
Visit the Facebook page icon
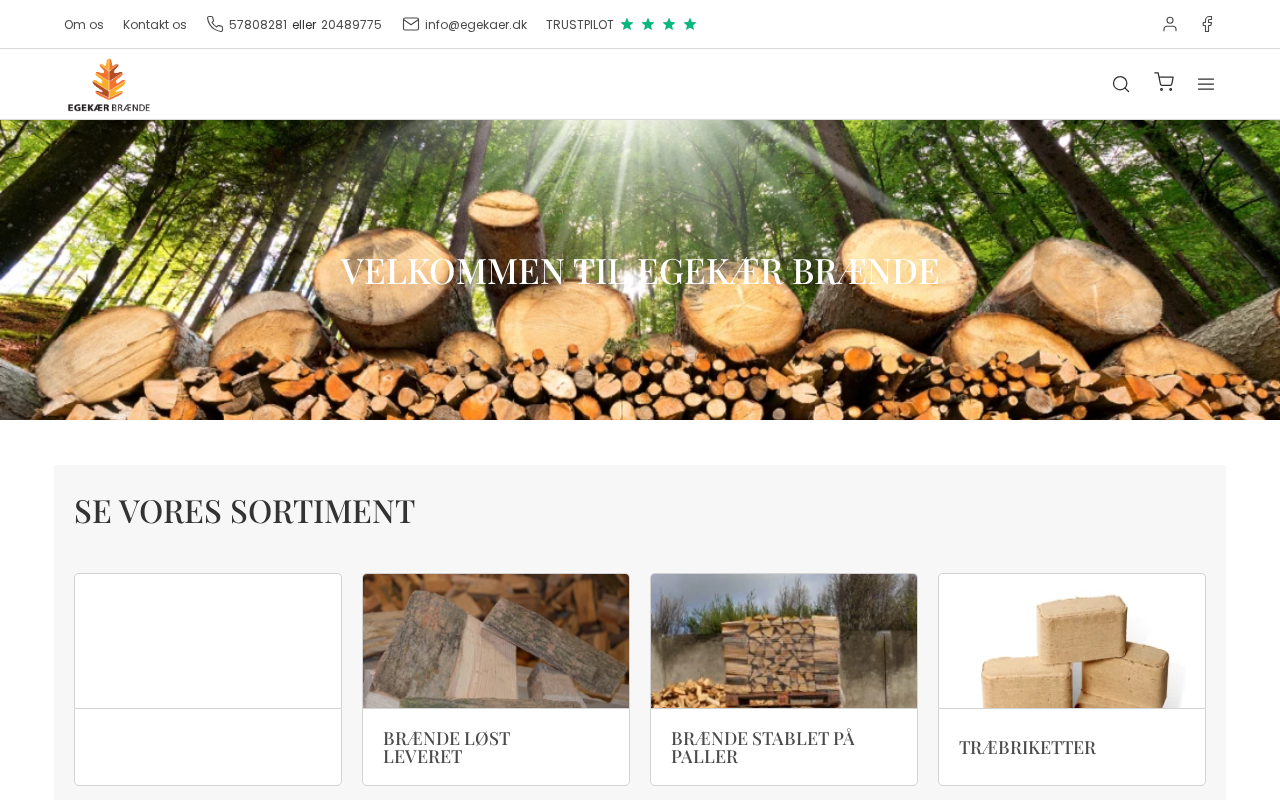pos(1207,24)
